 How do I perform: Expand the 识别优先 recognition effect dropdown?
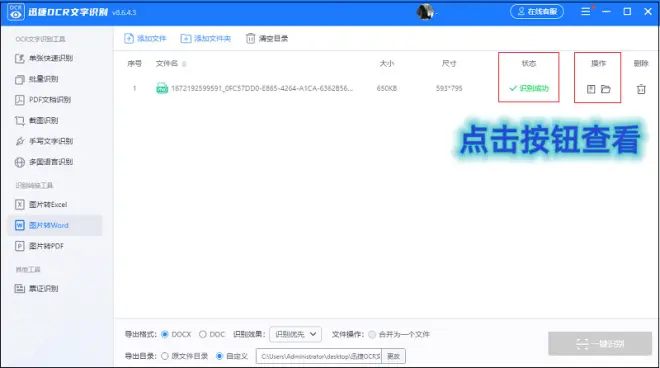click(295, 334)
